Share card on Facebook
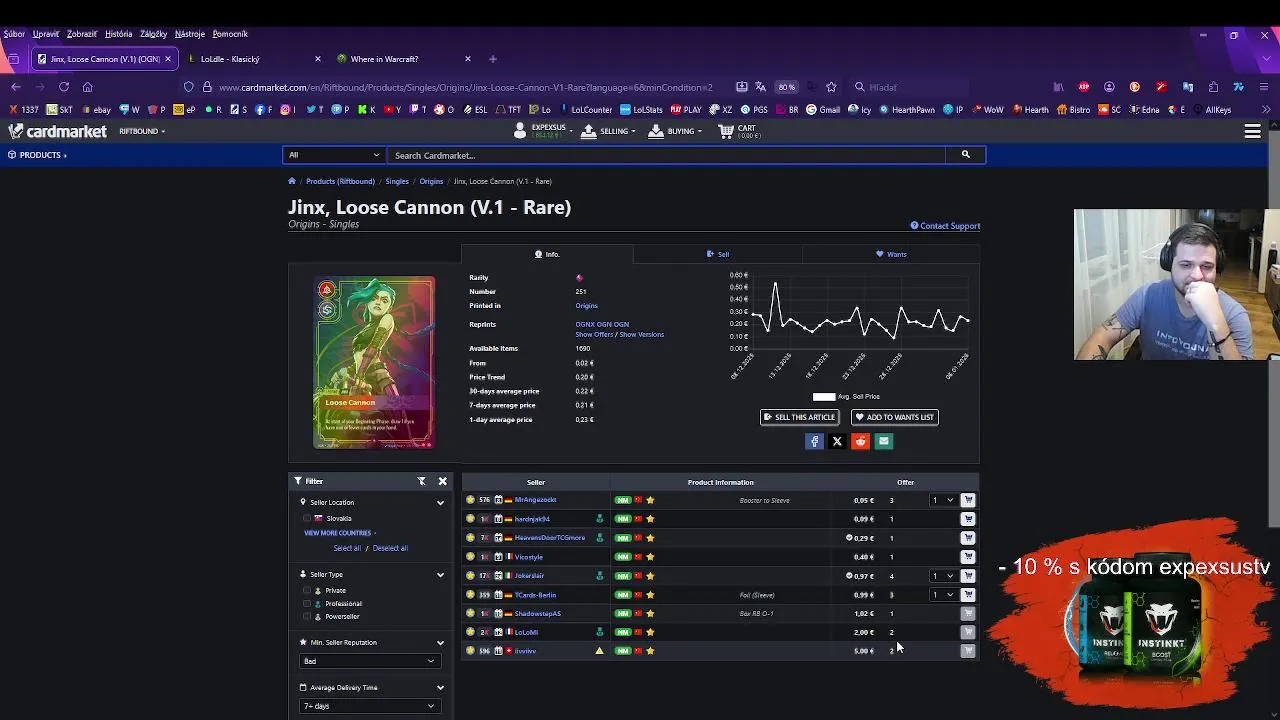This screenshot has width=1280, height=720. click(x=814, y=441)
